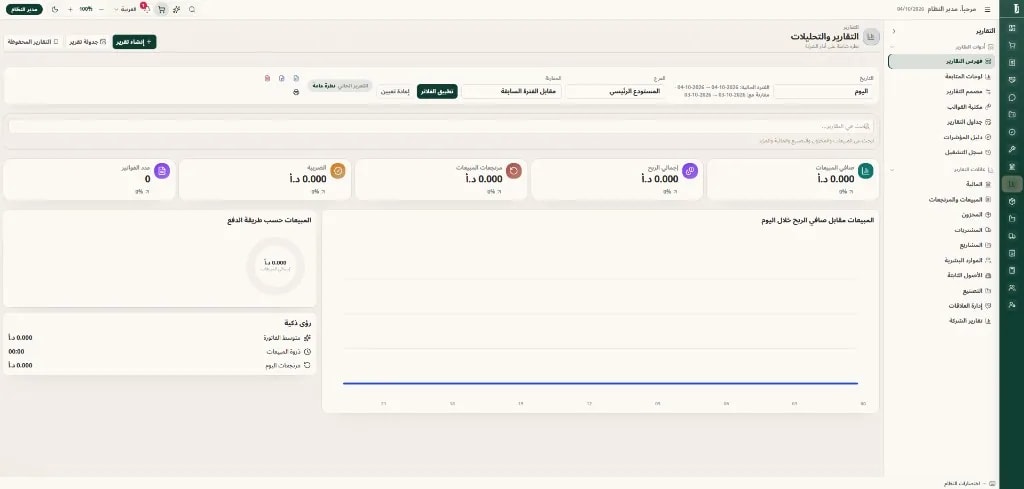
Task: Open the hamburger menu in the top bar
Action: click(987, 10)
